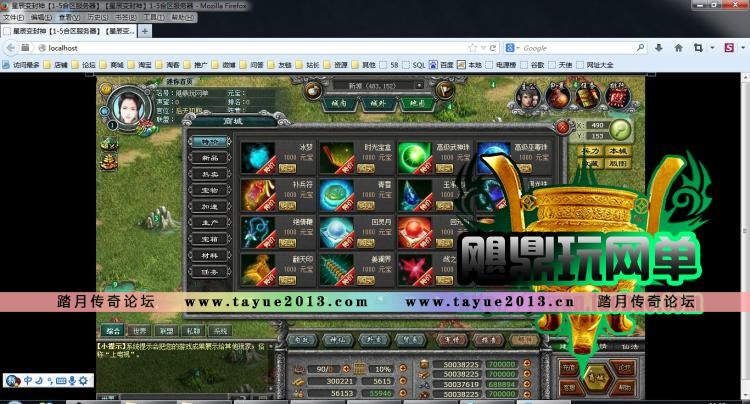Go back with browser back arrow

(11, 48)
